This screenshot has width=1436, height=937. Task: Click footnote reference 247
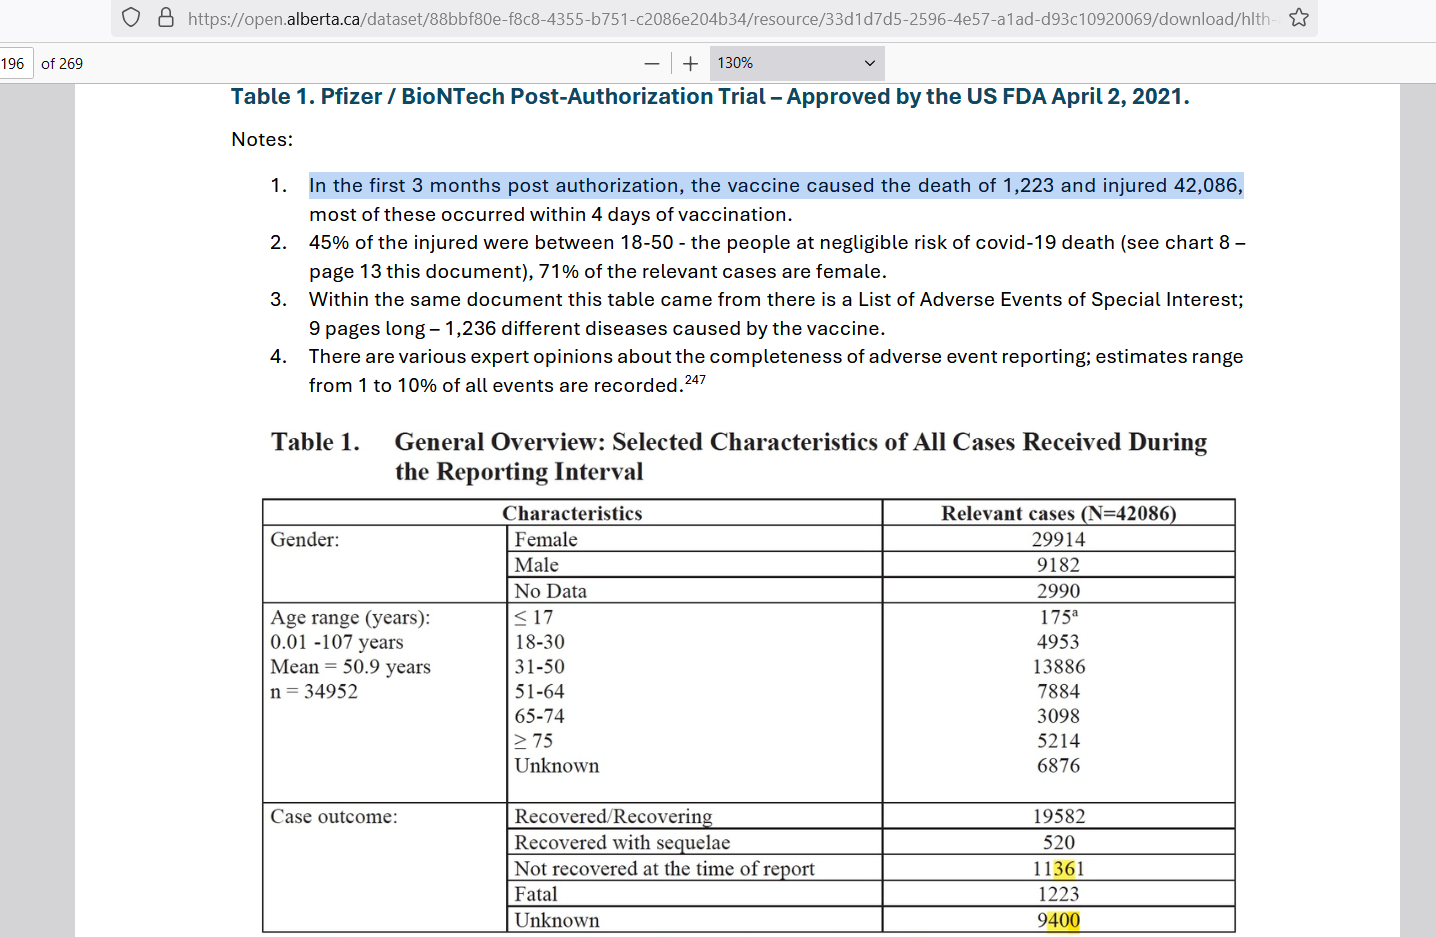click(695, 380)
